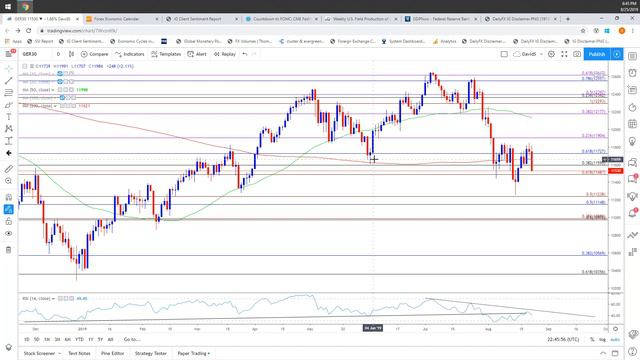Toggle percent scale on the price axis

point(592,339)
